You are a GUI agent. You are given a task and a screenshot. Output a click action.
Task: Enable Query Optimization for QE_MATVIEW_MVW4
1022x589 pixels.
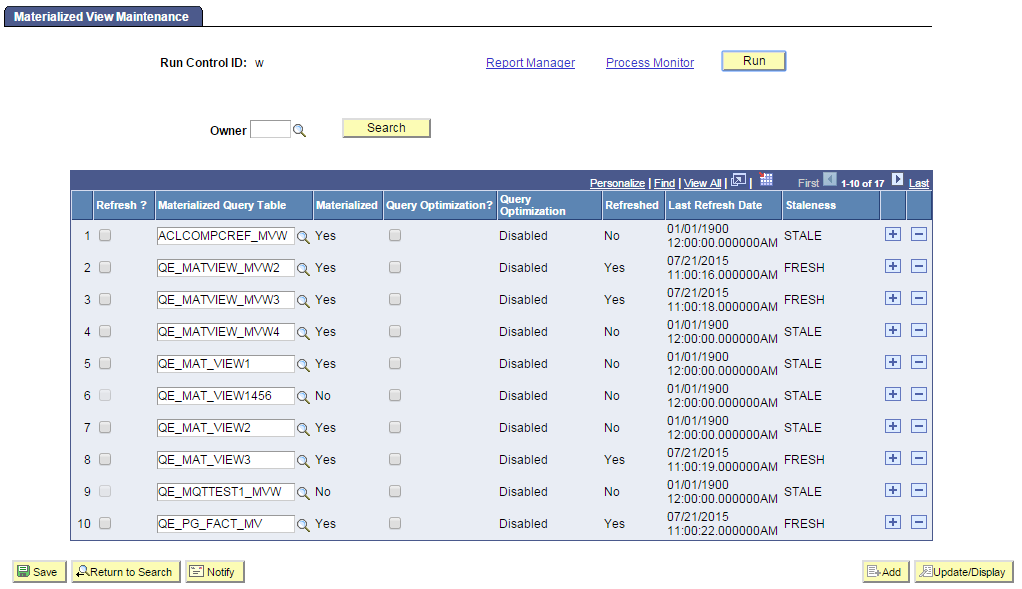click(395, 331)
